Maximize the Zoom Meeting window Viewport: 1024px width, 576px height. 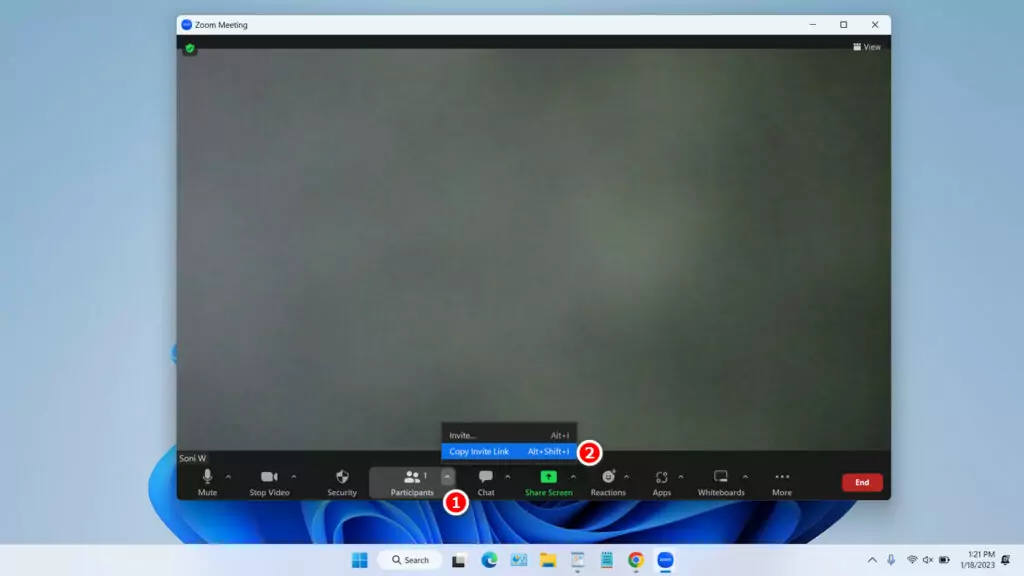click(844, 25)
